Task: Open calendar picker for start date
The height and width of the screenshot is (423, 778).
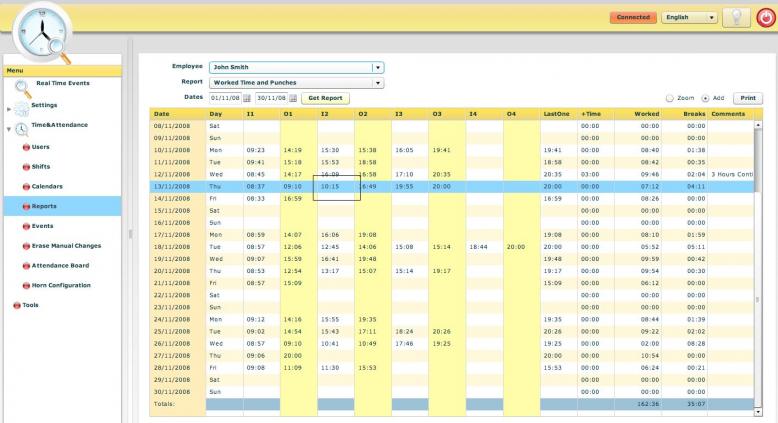Action: 247,98
